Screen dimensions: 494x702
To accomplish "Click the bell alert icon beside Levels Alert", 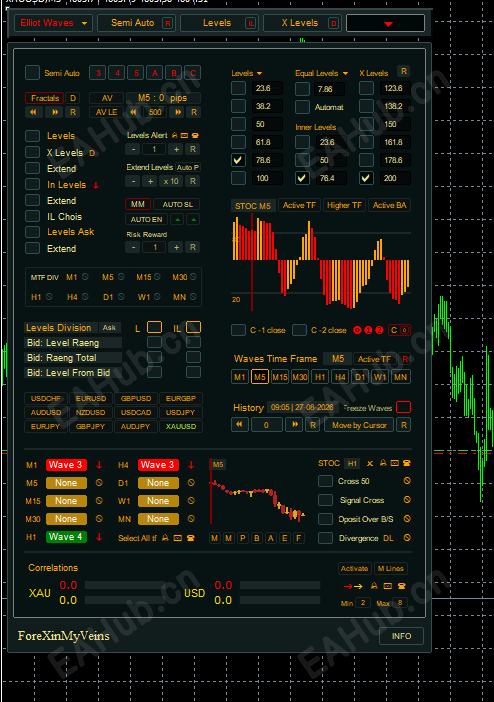I will (175, 135).
